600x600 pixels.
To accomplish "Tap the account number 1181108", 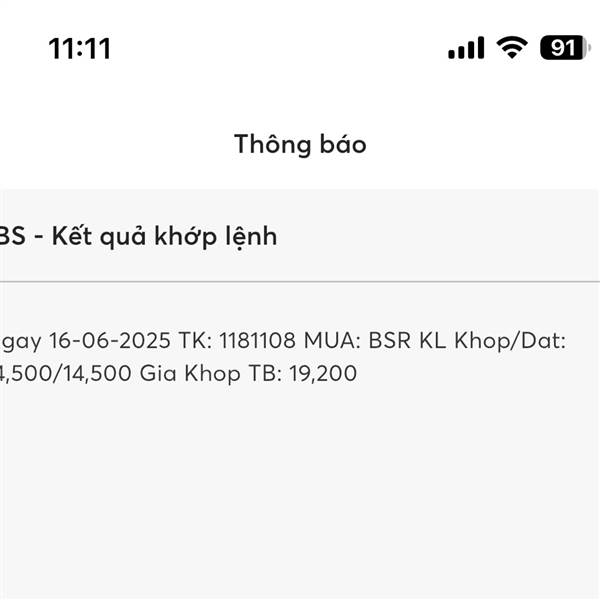I will coord(258,340).
